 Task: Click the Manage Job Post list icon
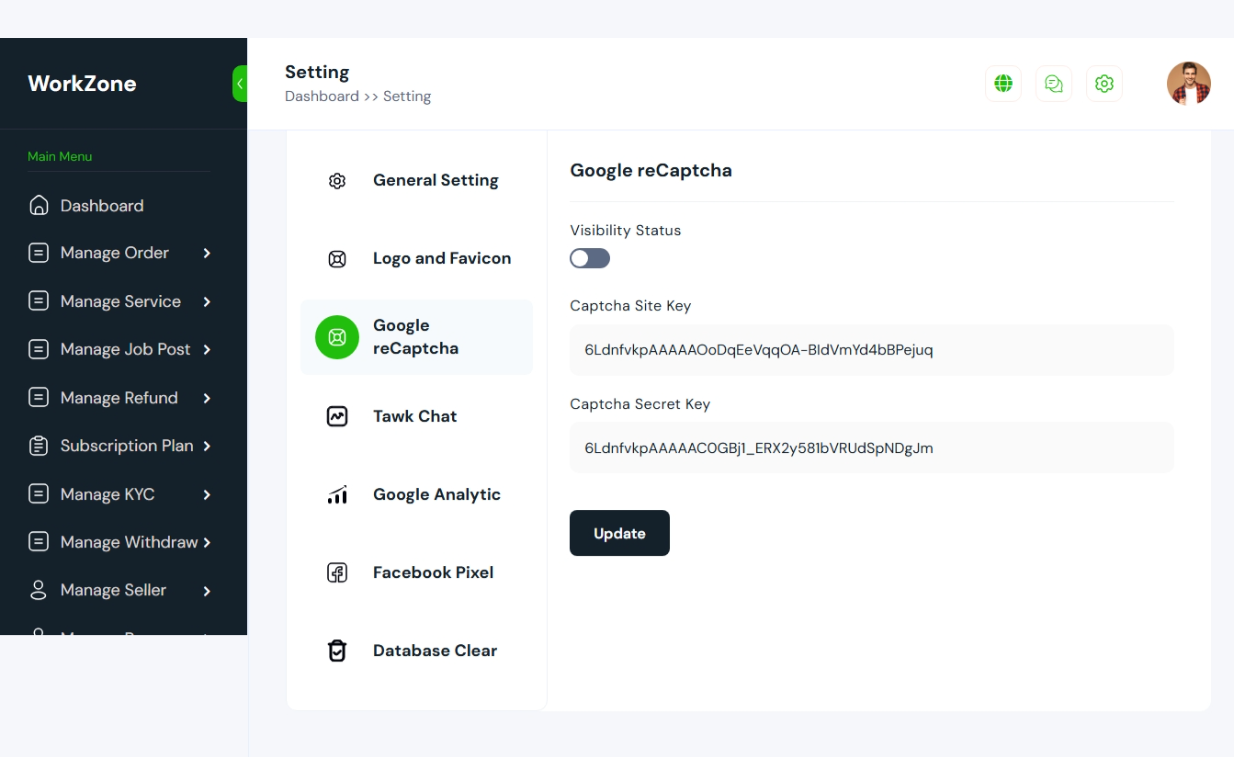click(39, 349)
